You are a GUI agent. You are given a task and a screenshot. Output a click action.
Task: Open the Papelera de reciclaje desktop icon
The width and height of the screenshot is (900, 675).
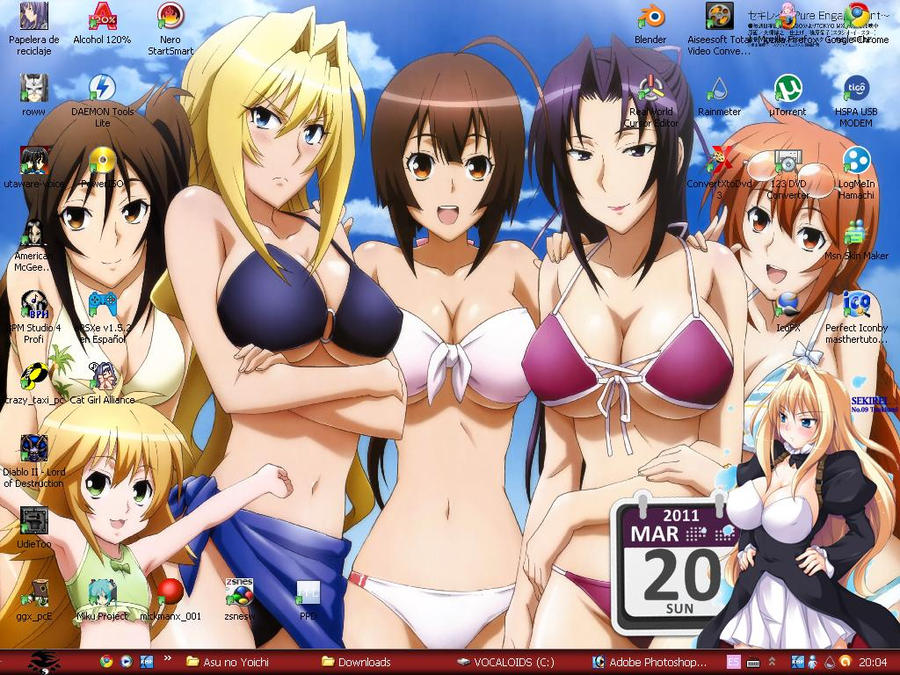(x=34, y=29)
